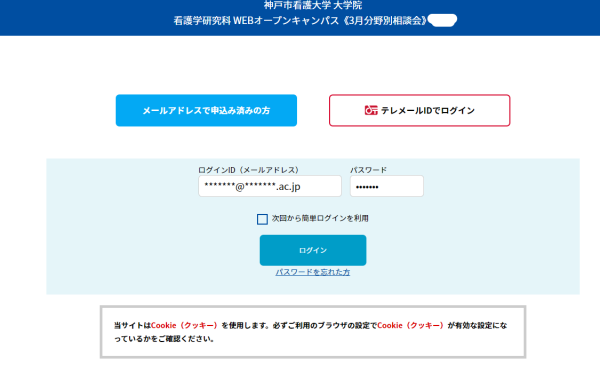Open the パスワードを忘れた方 link
The width and height of the screenshot is (600, 389).
(x=313, y=272)
